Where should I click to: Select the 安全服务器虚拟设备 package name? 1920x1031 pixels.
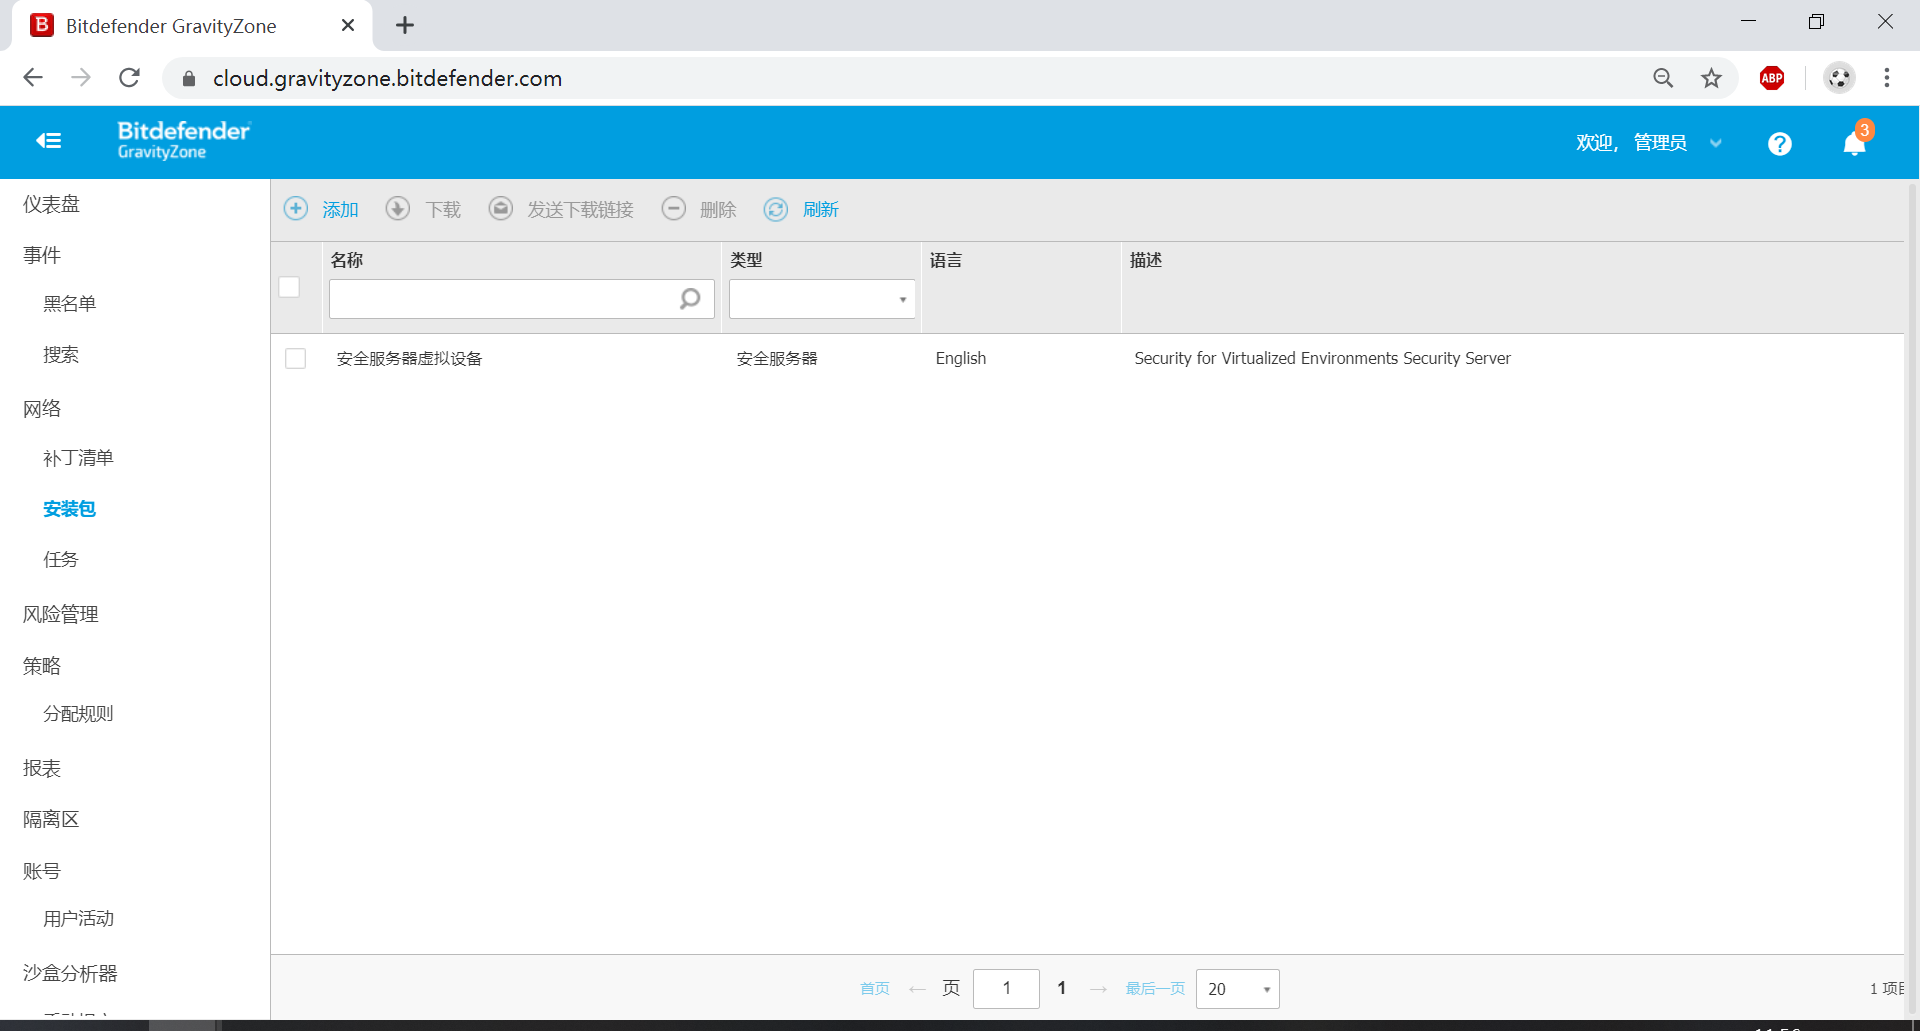(x=409, y=359)
